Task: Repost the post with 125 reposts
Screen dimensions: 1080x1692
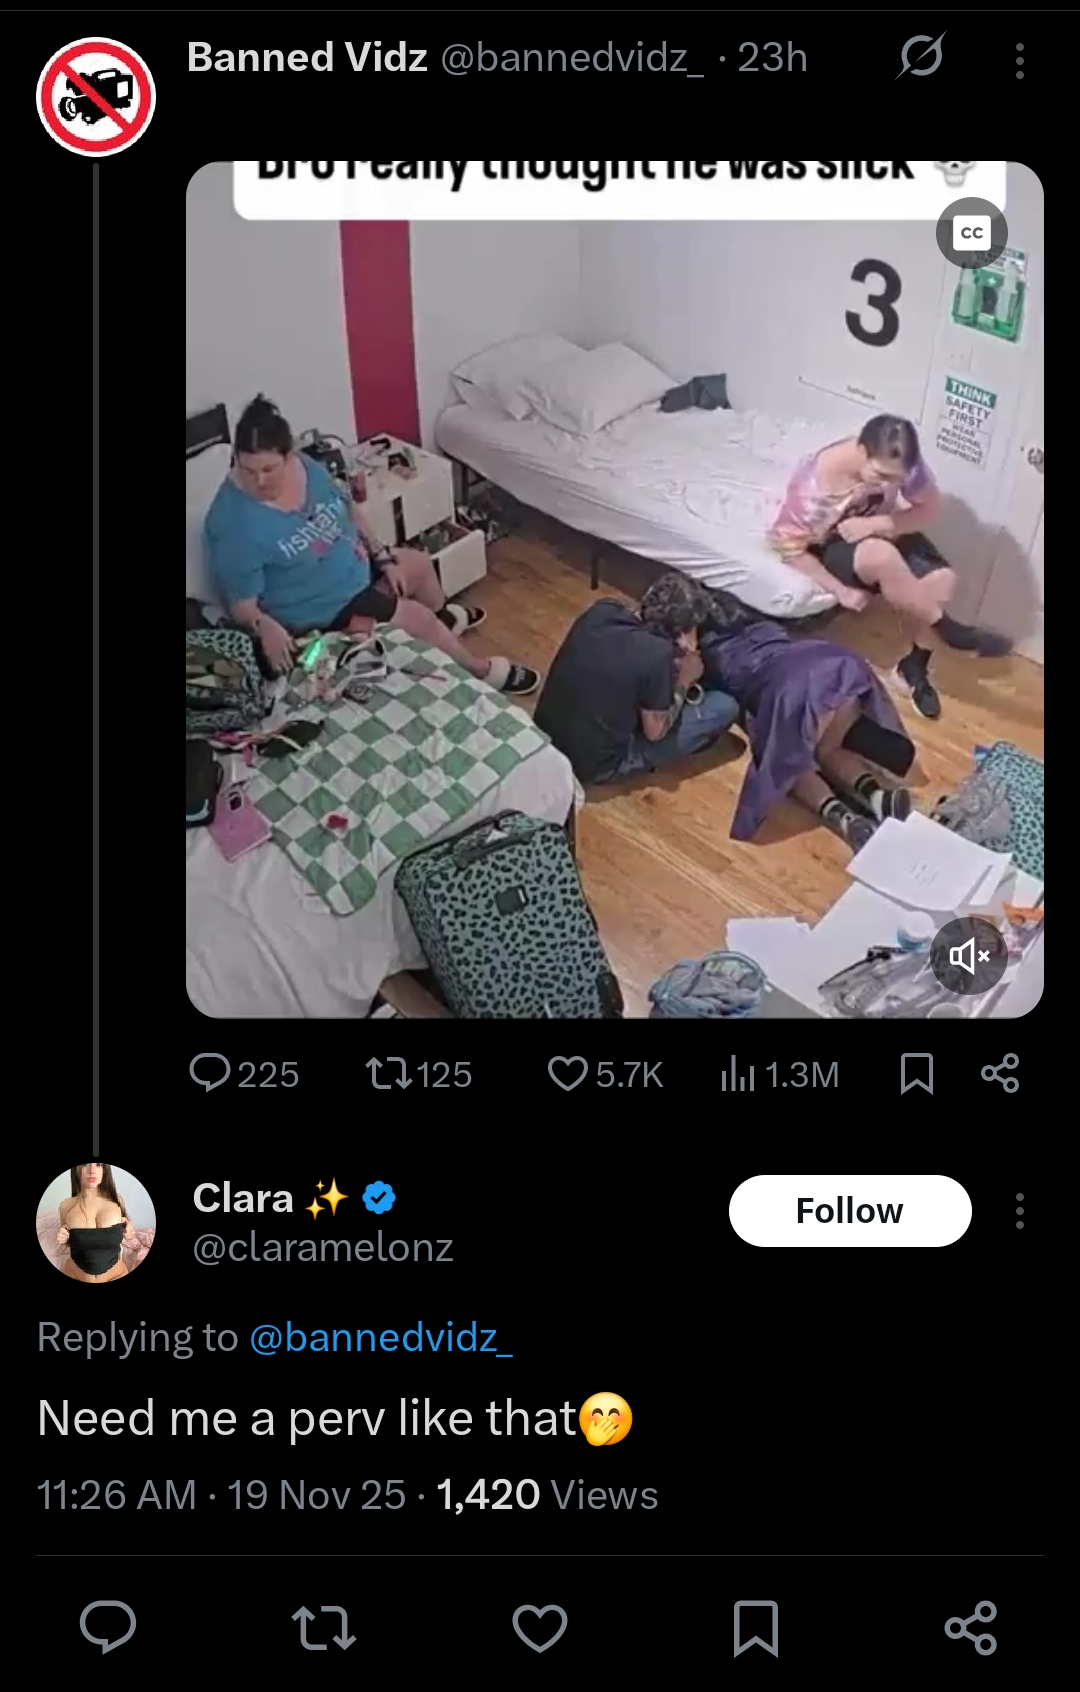Action: [x=419, y=1074]
